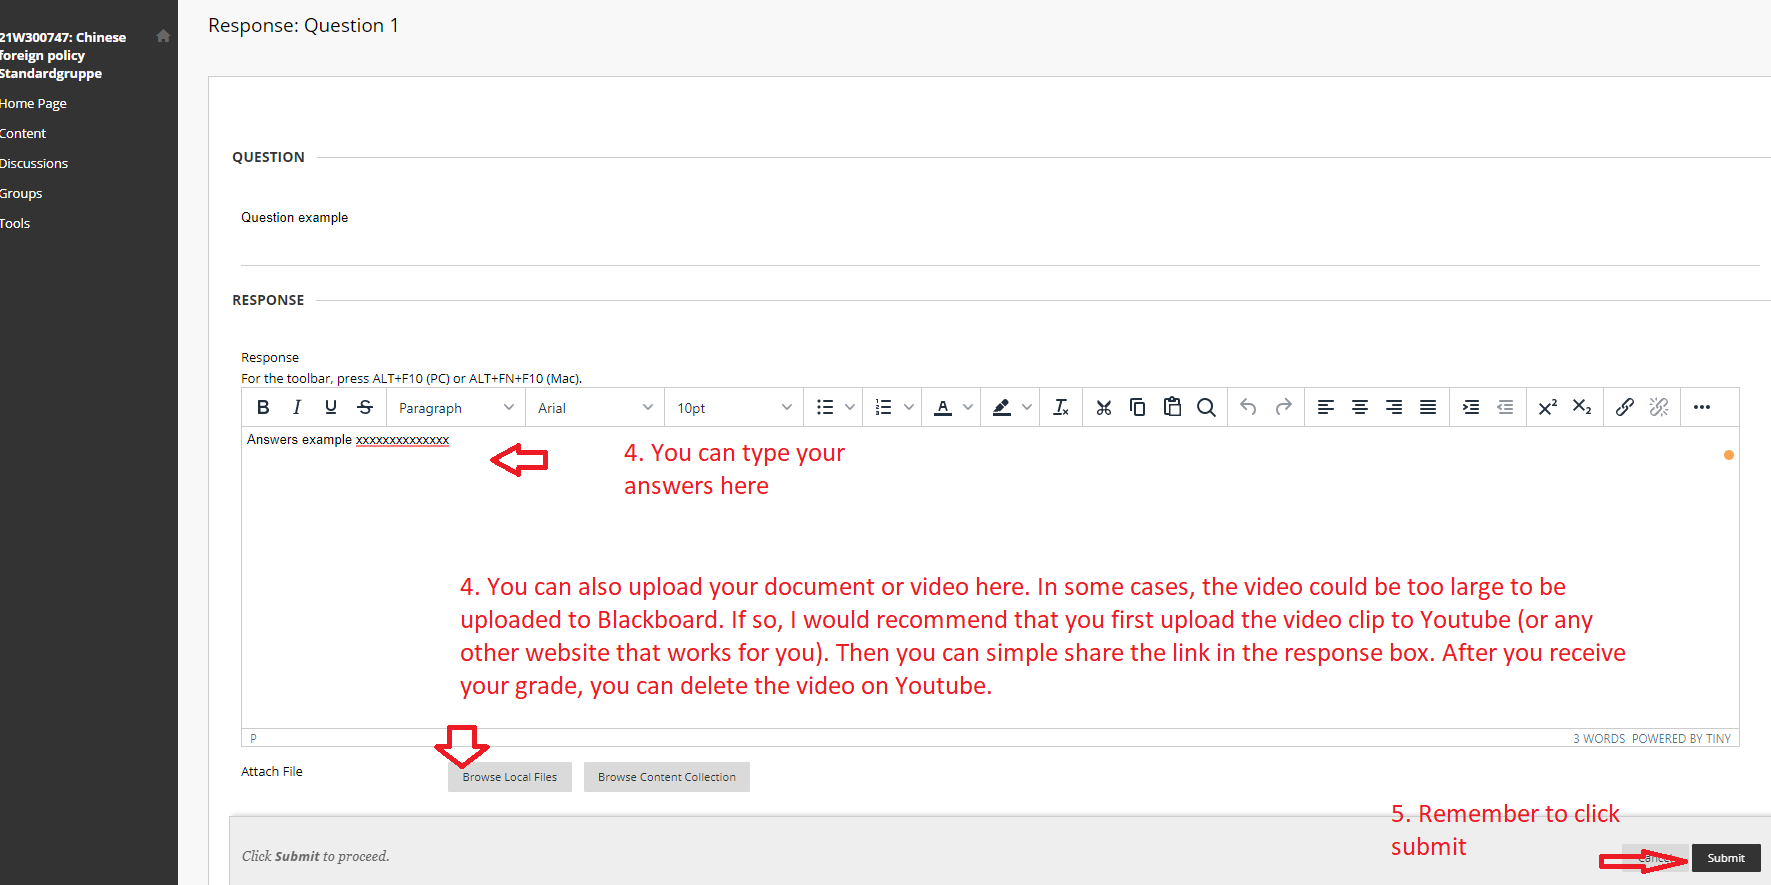Apply strikethrough to text
1771x885 pixels.
point(365,407)
